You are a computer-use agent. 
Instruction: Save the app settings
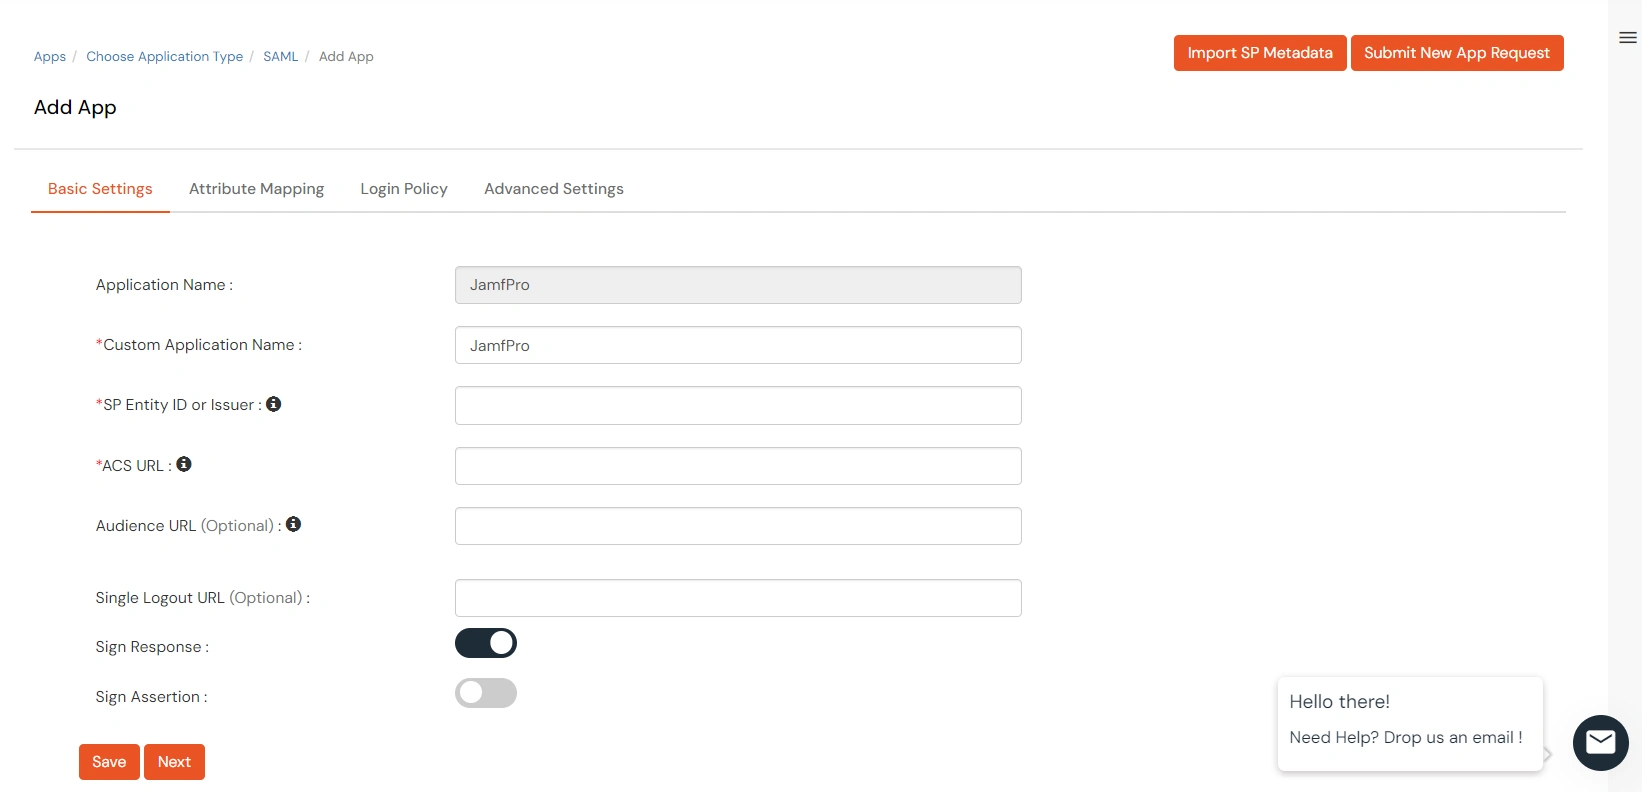tap(109, 762)
